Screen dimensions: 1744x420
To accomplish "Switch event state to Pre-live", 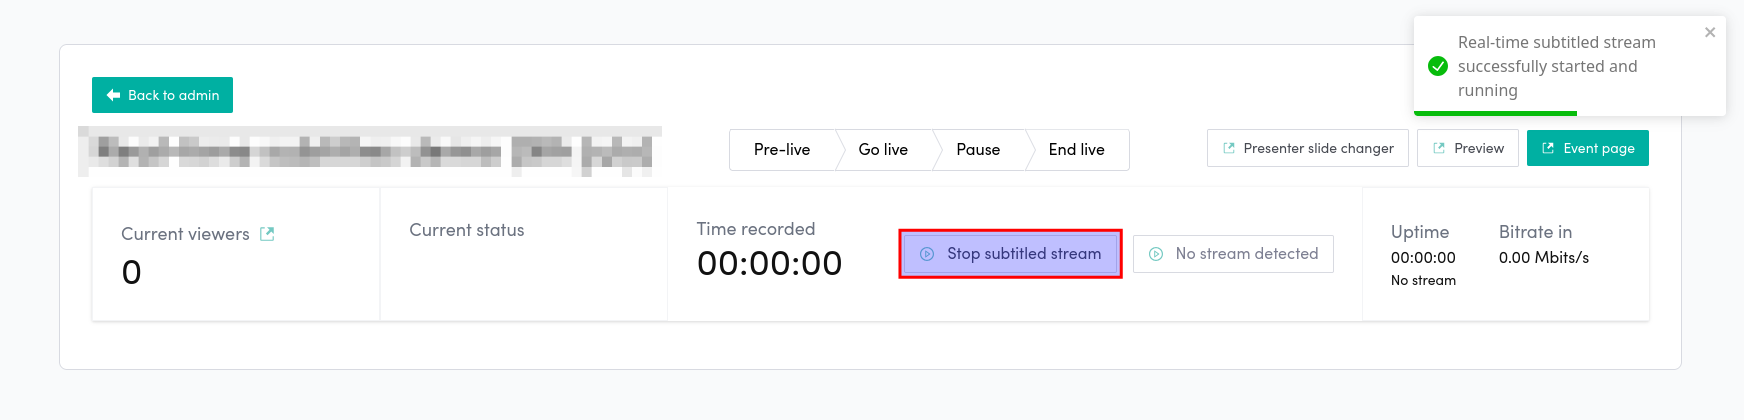I will [782, 150].
